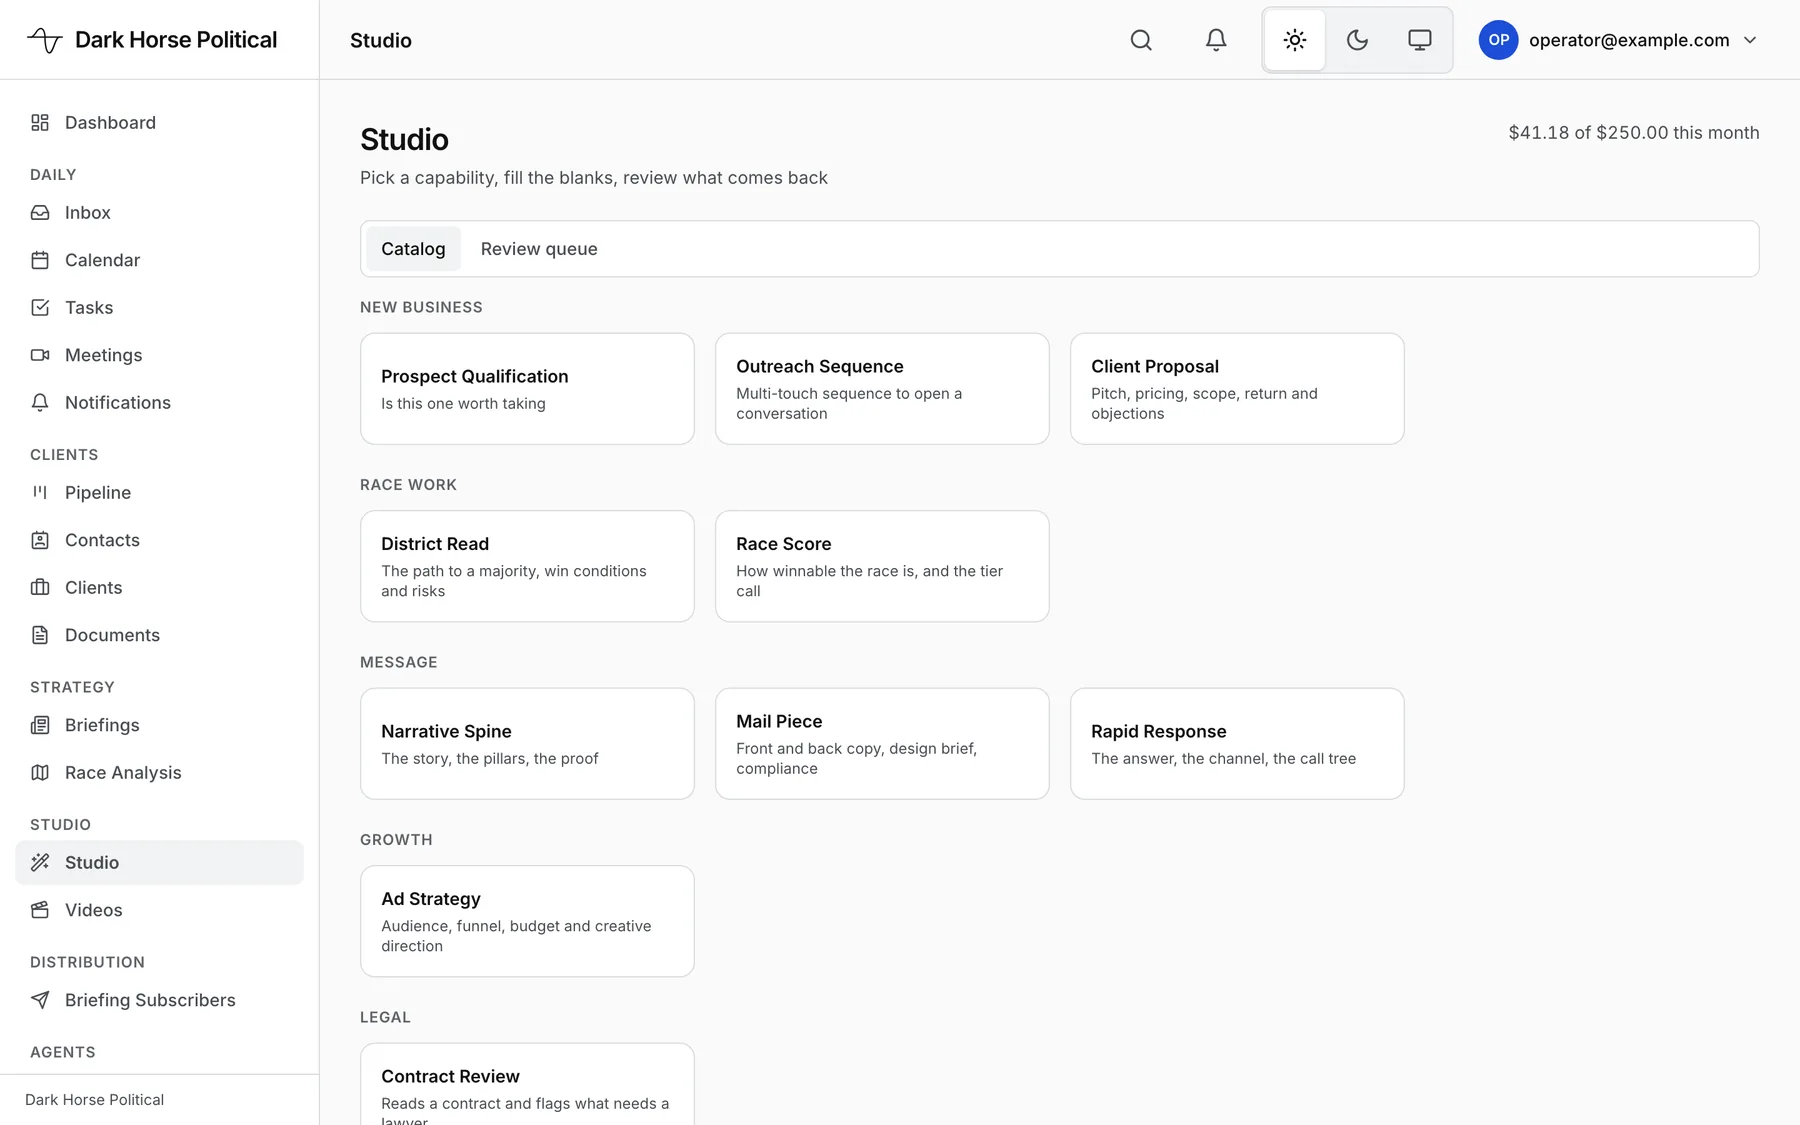The height and width of the screenshot is (1125, 1800).
Task: Switch to the Review queue tab
Action: (539, 249)
